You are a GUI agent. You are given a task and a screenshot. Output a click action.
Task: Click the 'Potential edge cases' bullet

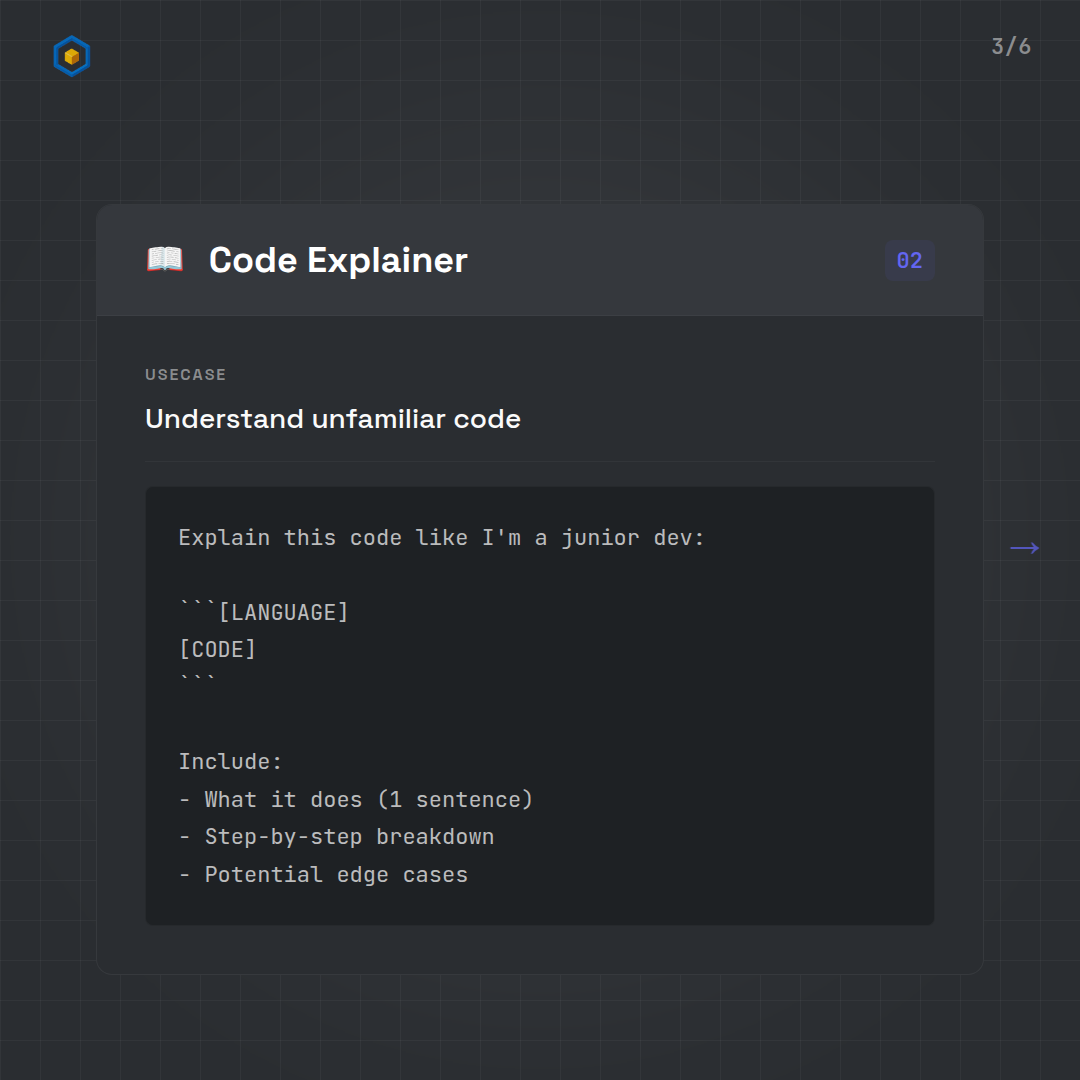pyautogui.click(x=335, y=875)
